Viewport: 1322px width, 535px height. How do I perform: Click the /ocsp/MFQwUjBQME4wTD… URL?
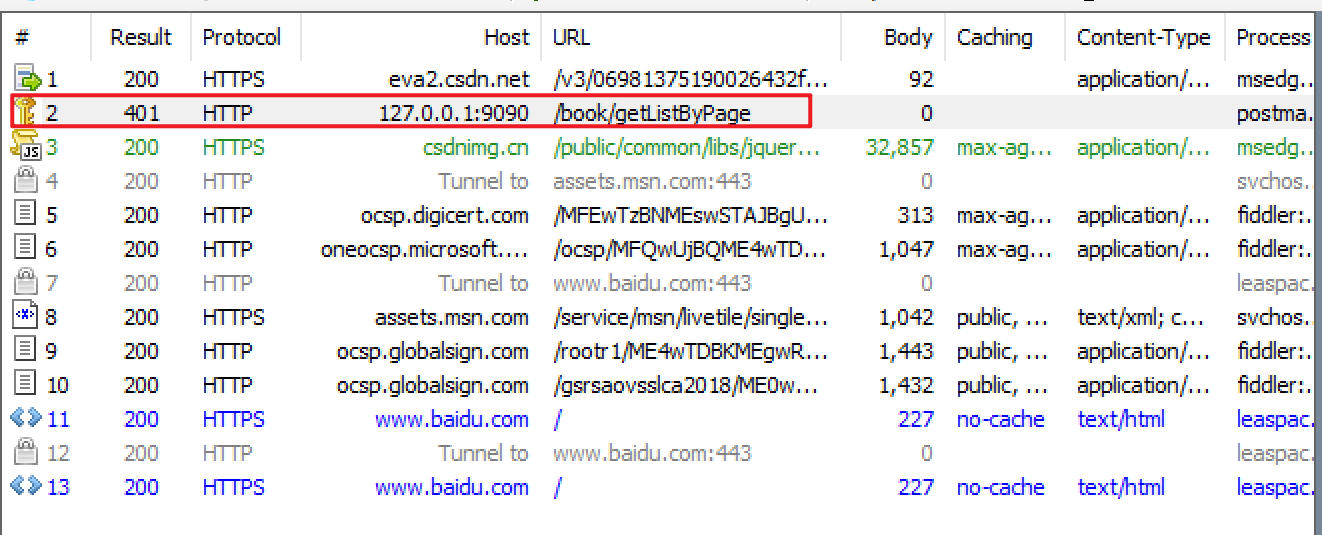(690, 249)
